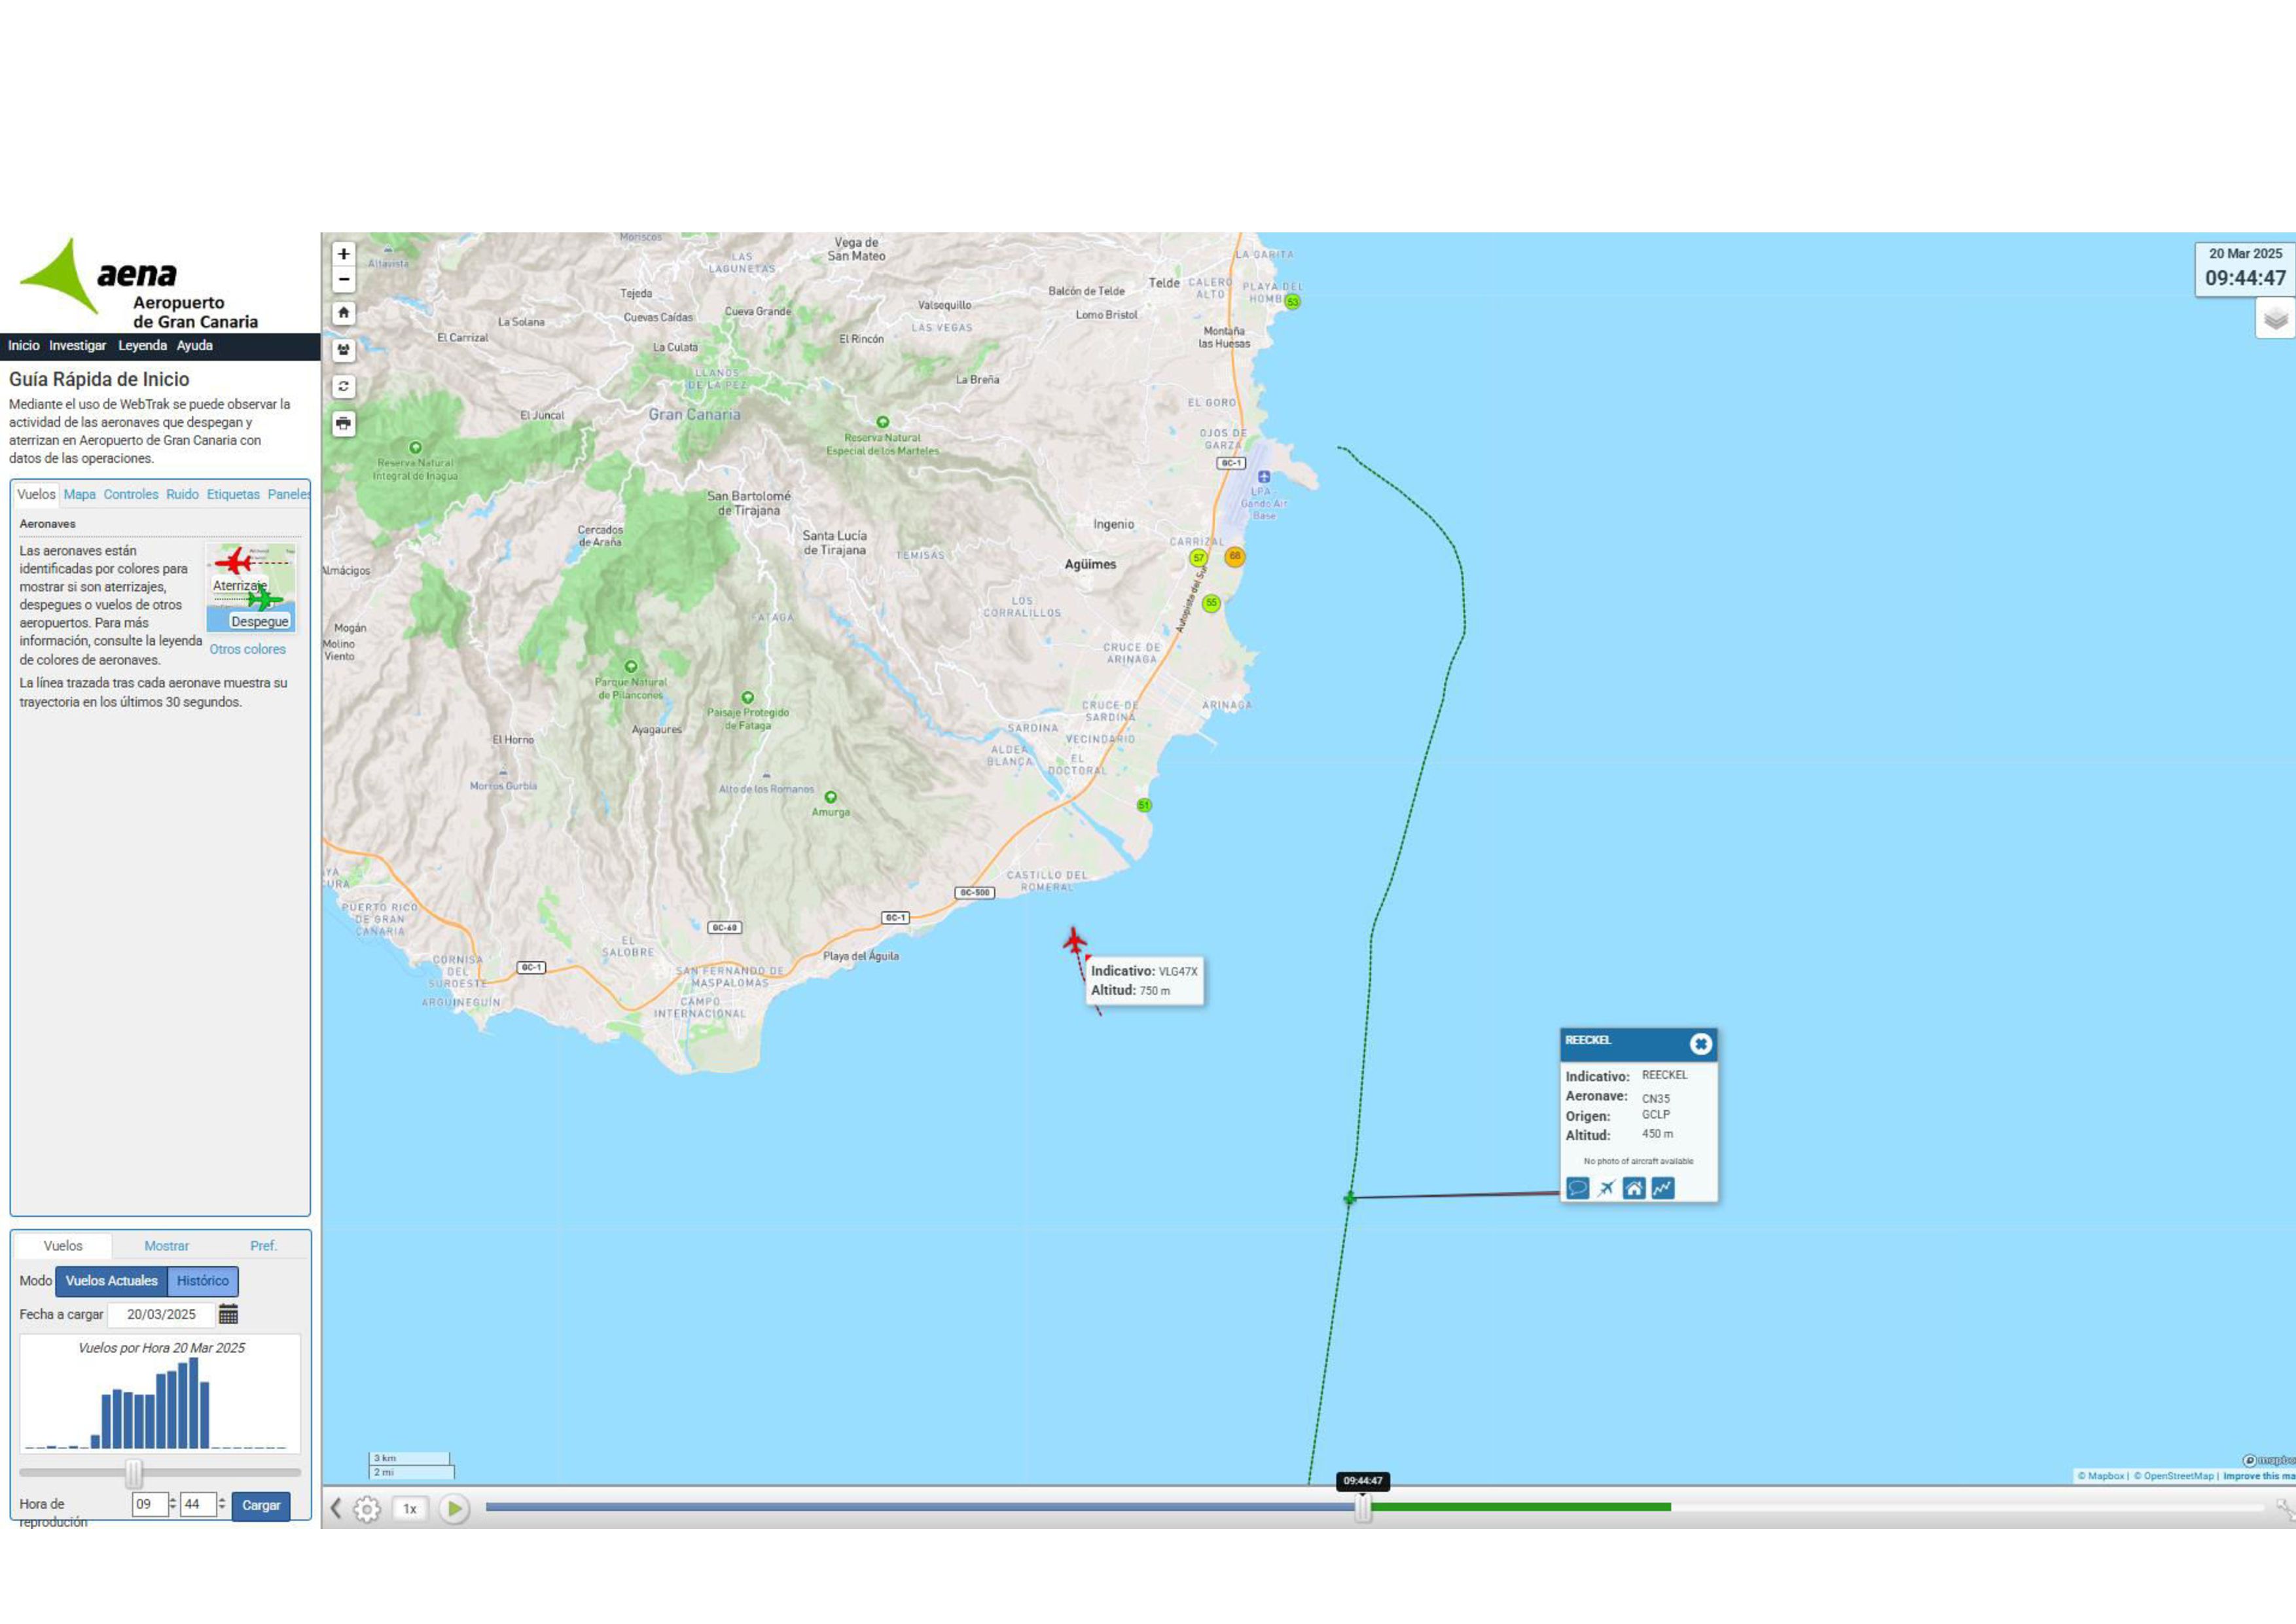
Task: Click speech bubble icon in REECKEL popup
Action: point(1577,1188)
